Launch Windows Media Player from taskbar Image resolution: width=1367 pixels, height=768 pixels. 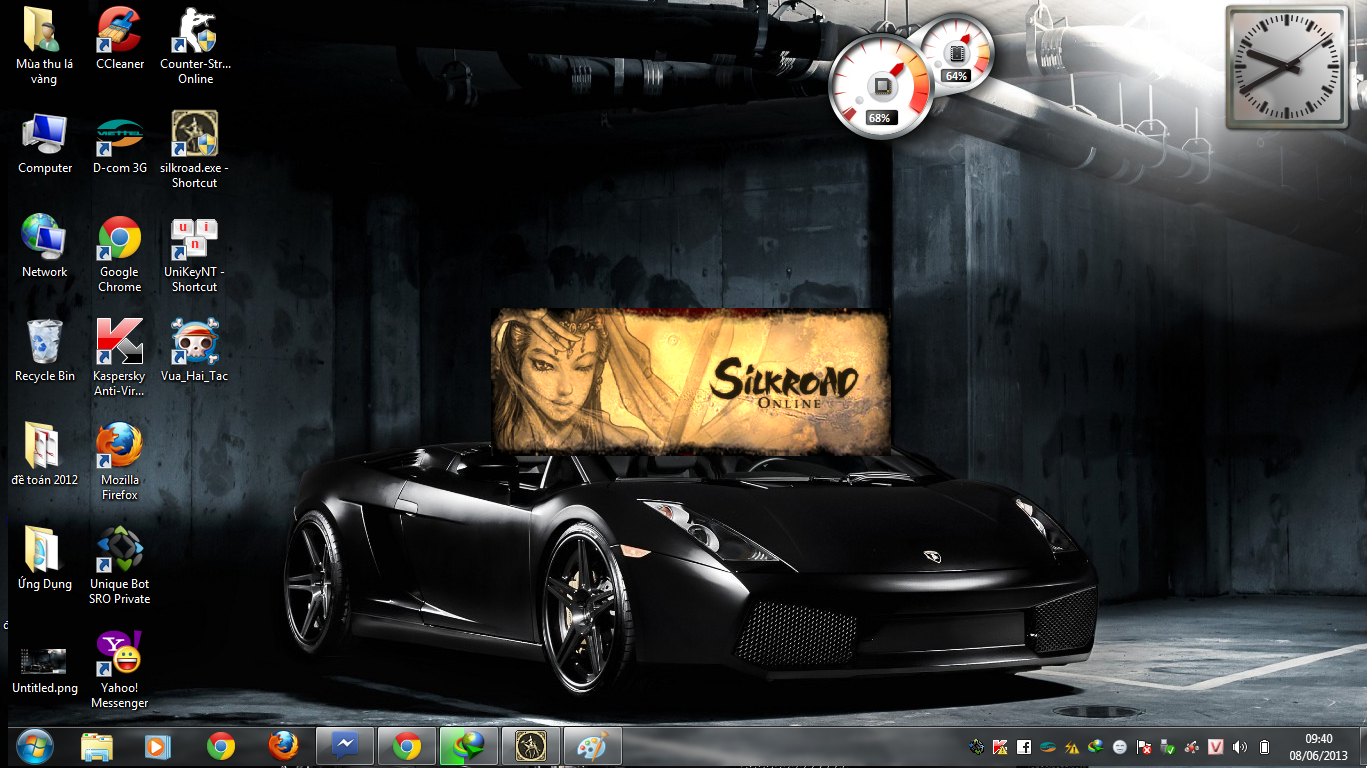pos(159,746)
